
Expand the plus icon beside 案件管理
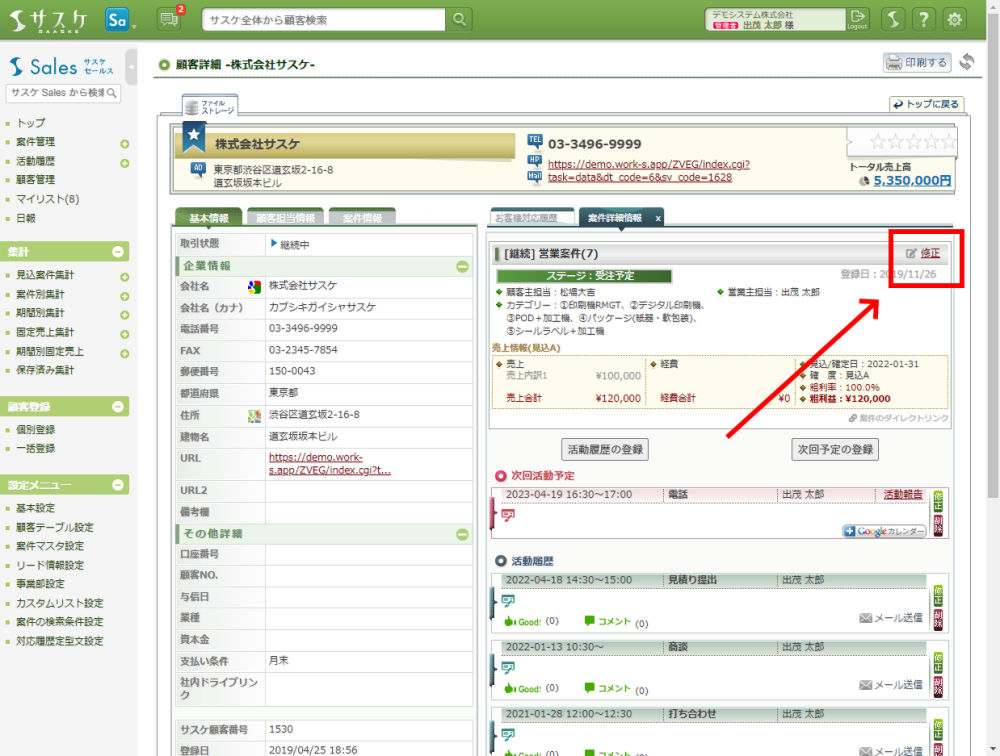pyautogui.click(x=125, y=143)
